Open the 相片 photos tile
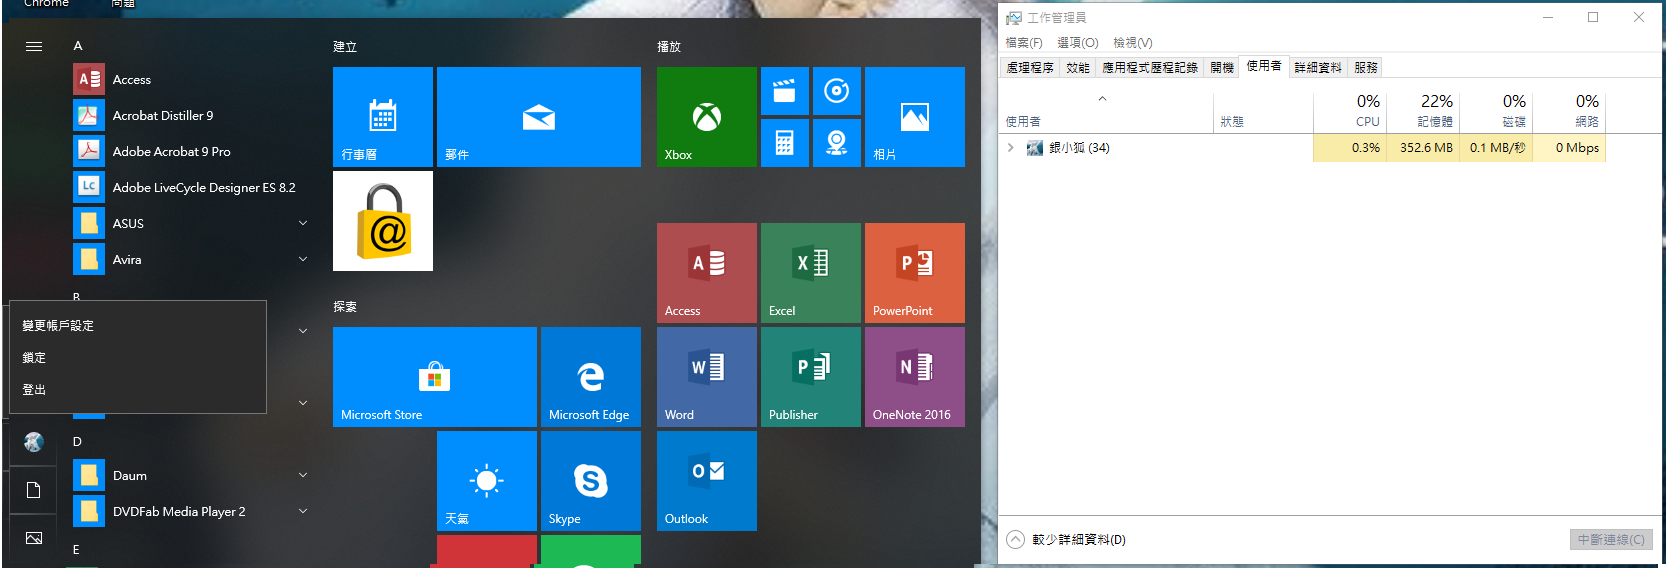Viewport: 1666px width, 568px height. (x=915, y=117)
